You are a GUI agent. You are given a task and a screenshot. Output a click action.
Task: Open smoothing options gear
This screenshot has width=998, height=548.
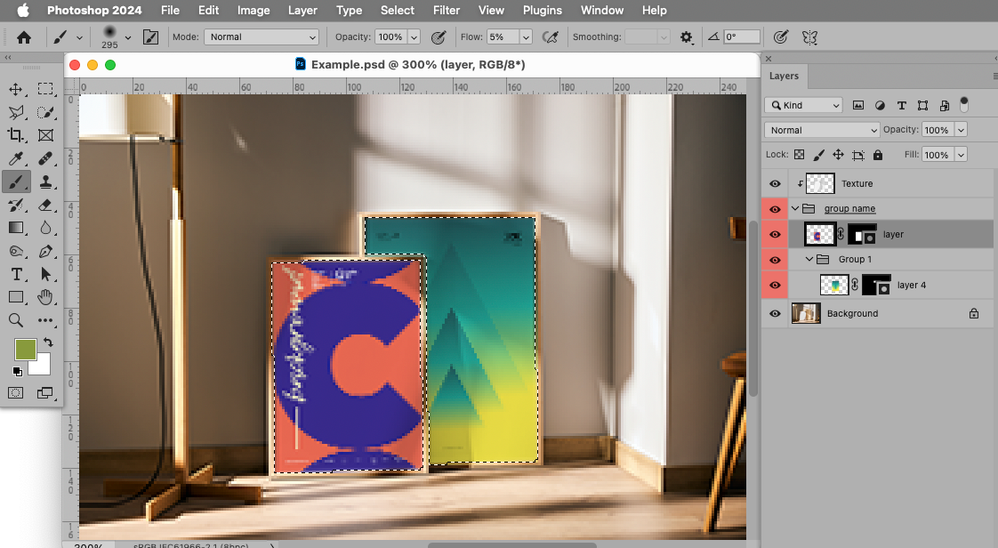(x=685, y=38)
